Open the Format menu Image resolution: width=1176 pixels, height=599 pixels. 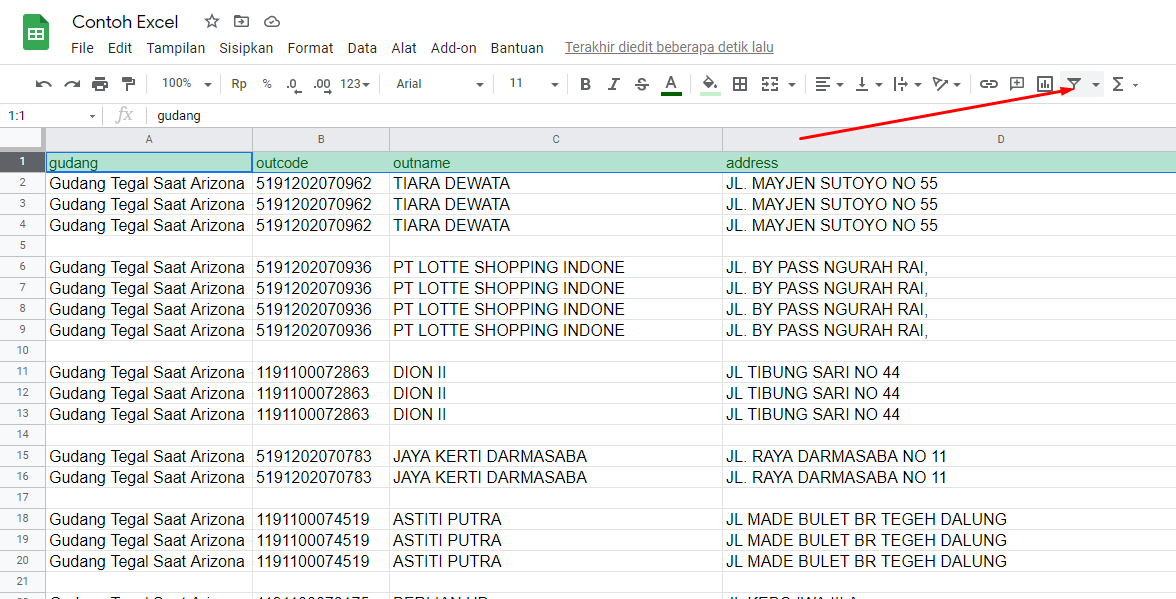310,48
